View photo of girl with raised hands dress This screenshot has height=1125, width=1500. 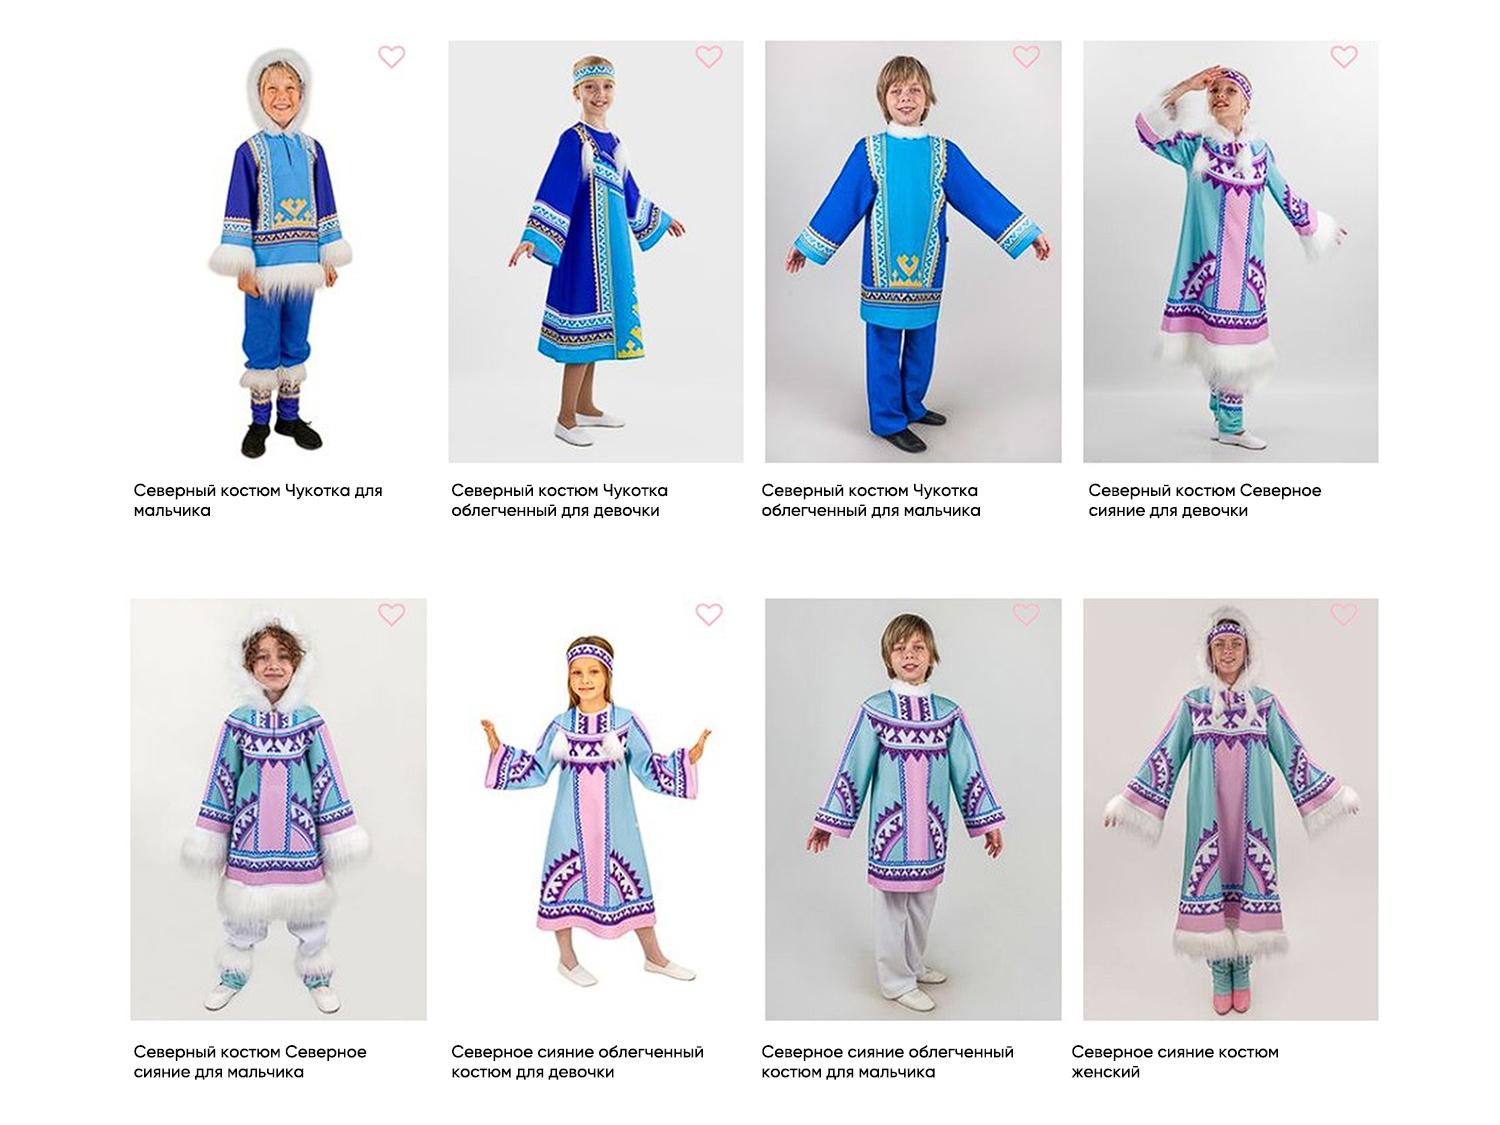[x=596, y=809]
